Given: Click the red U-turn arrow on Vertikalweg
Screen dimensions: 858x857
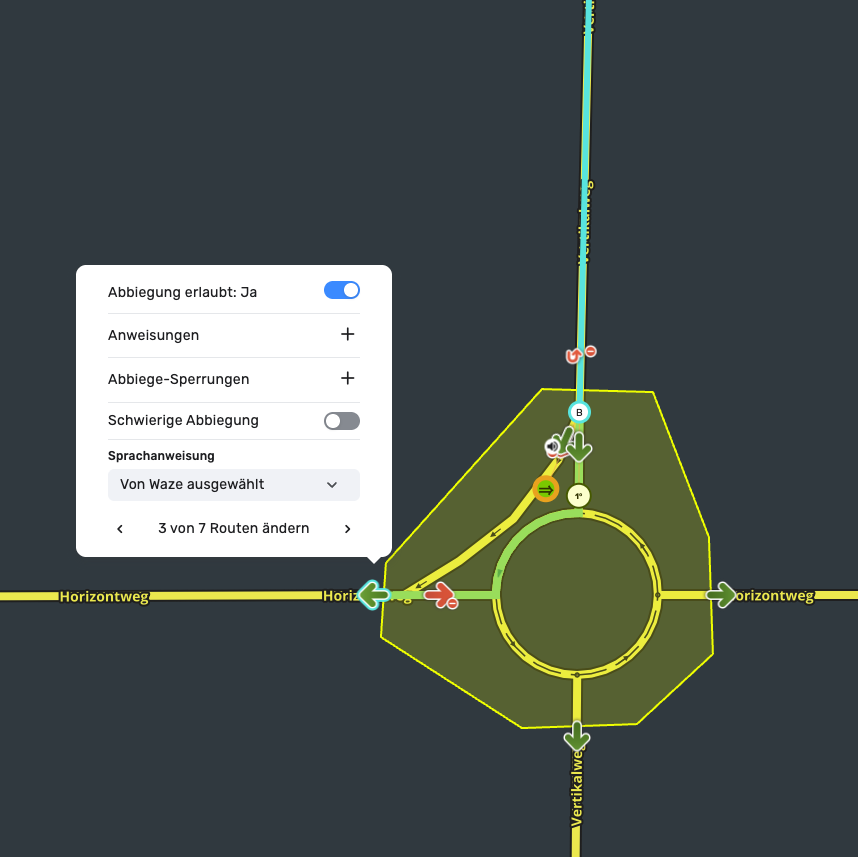Looking at the screenshot, I should [x=574, y=355].
